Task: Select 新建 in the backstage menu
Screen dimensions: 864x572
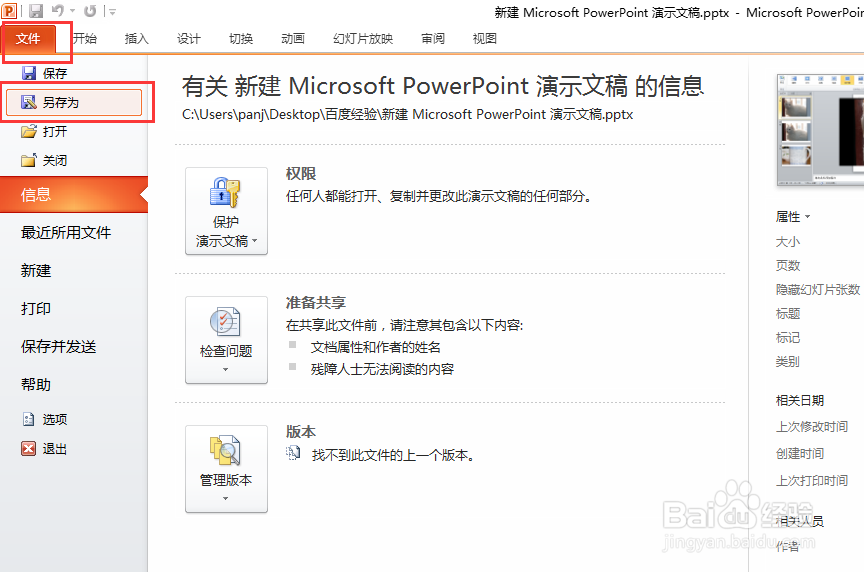Action: (x=36, y=271)
